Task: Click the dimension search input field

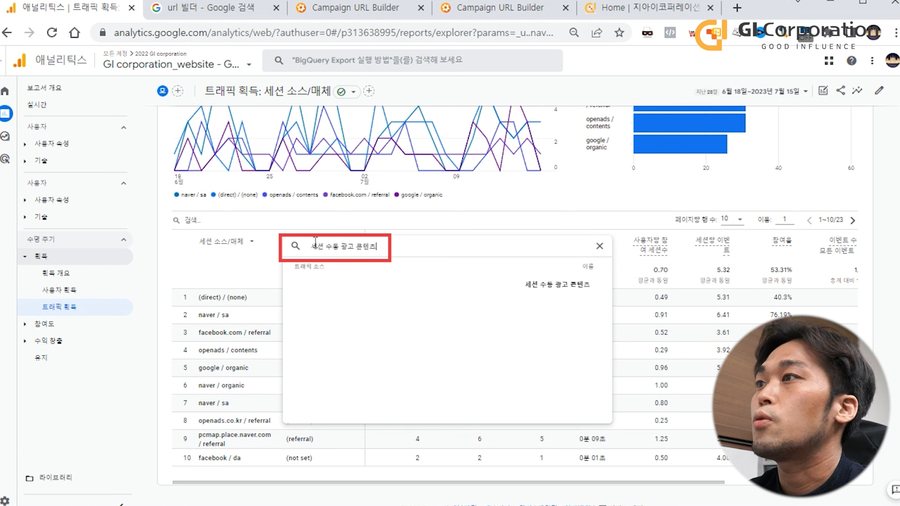Action: click(448, 246)
